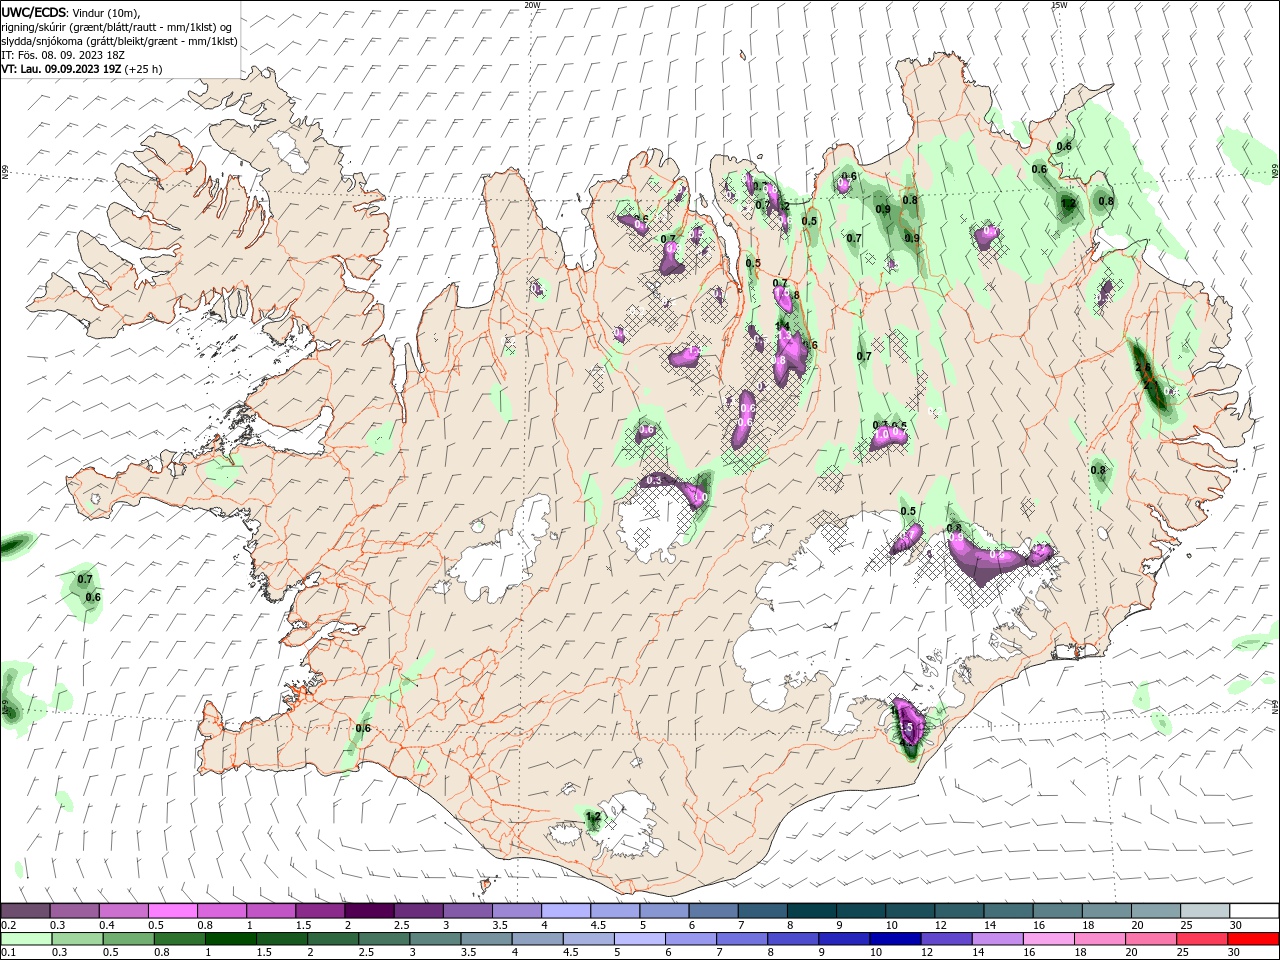Screen dimensions: 1280x960
Task: Pick the upper legend swatch starting at 18
Action: 1106,911
